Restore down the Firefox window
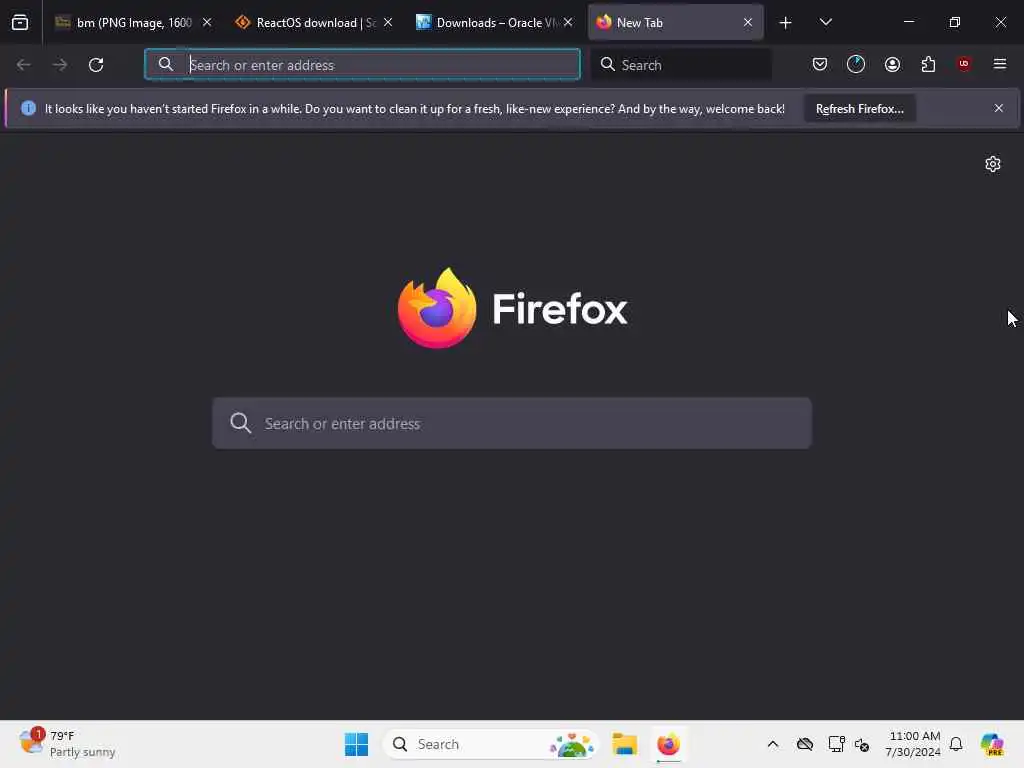Viewport: 1024px width, 768px height. [x=954, y=22]
